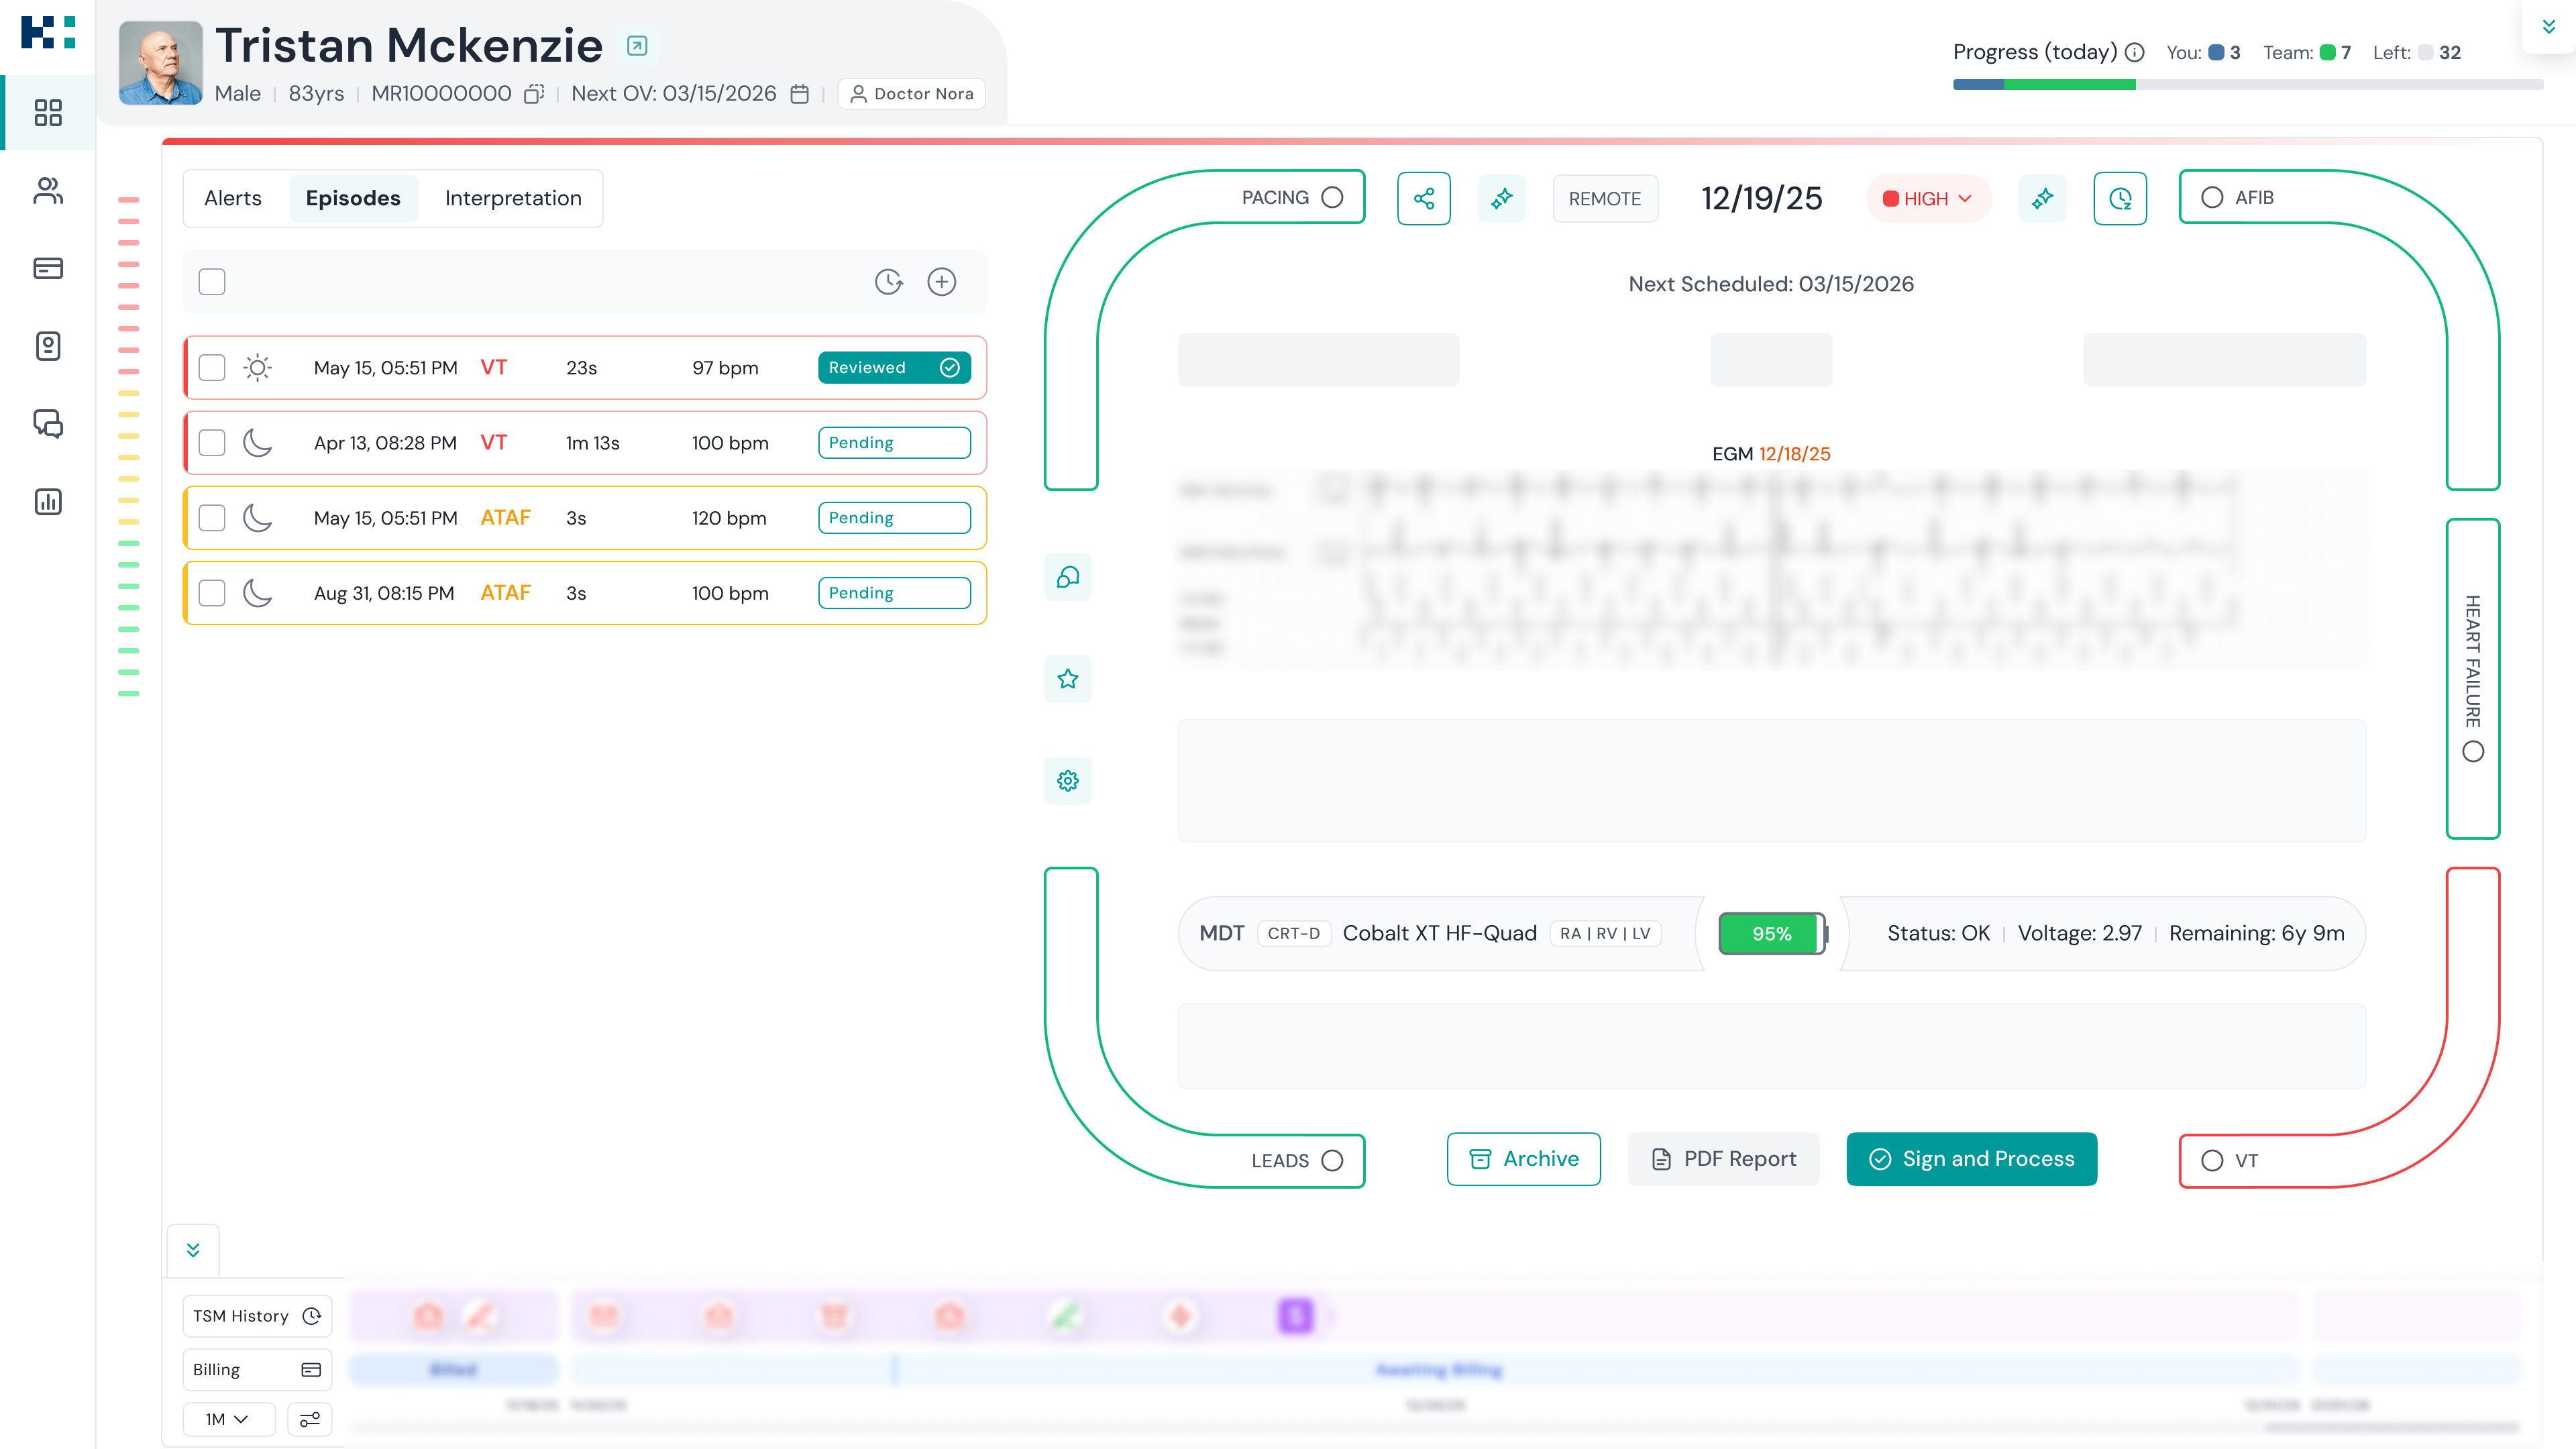Expand the collapsed panel above TSM History
Image resolution: width=2576 pixels, height=1449 pixels.
pos(192,1249)
